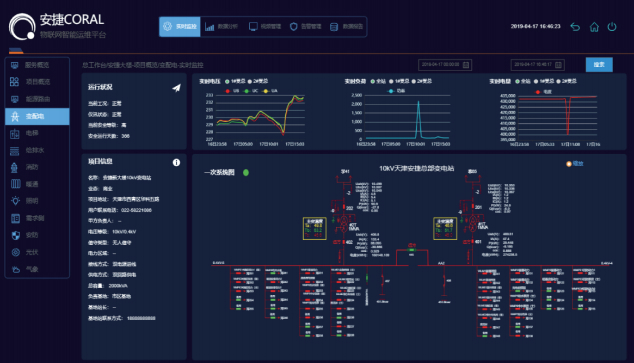
Task: Open start date calendar picker
Action: tap(466, 65)
